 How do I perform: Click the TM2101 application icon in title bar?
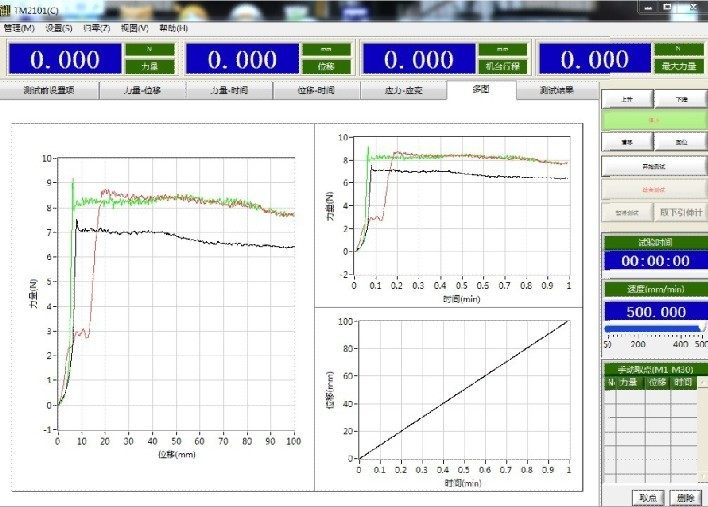click(x=6, y=9)
